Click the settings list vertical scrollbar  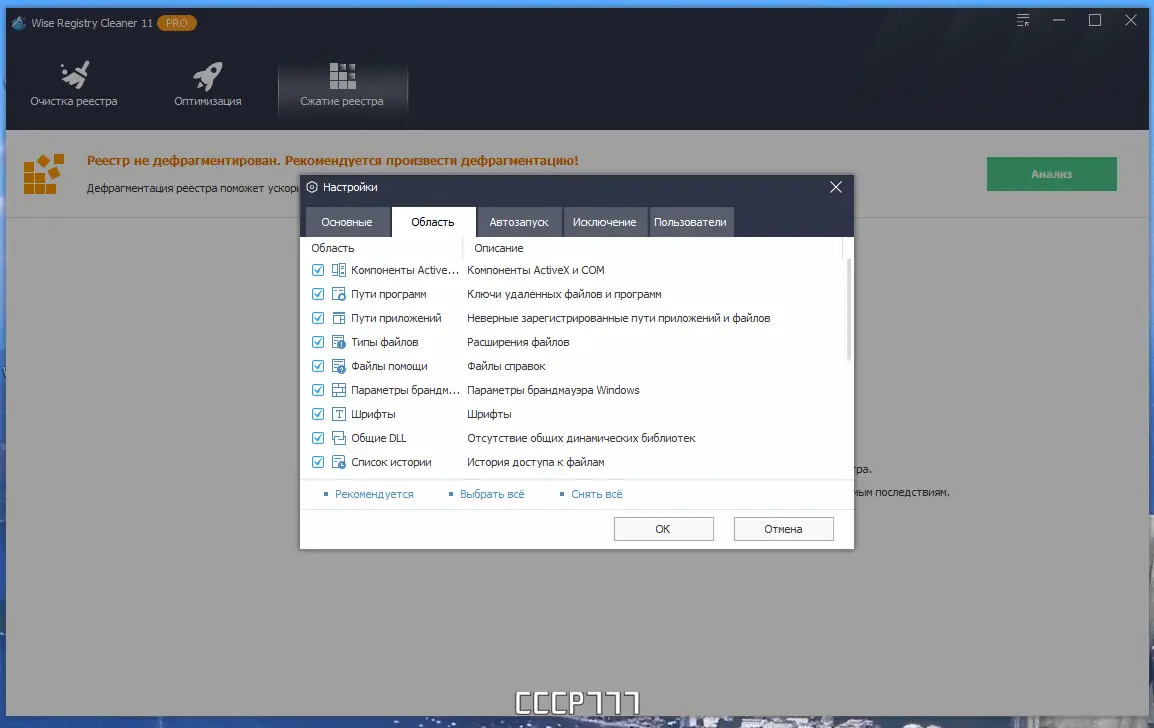(849, 309)
